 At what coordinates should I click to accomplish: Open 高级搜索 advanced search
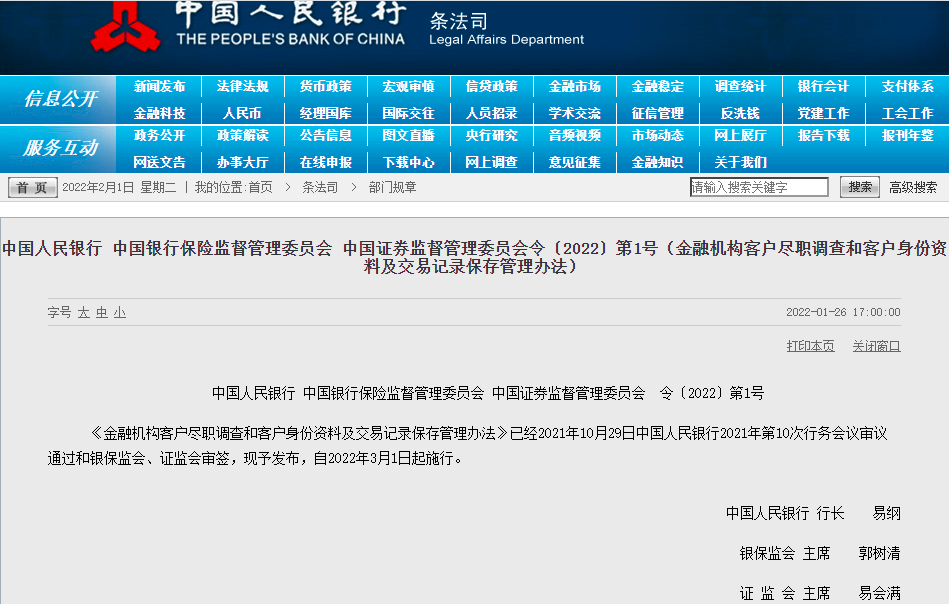click(x=913, y=188)
